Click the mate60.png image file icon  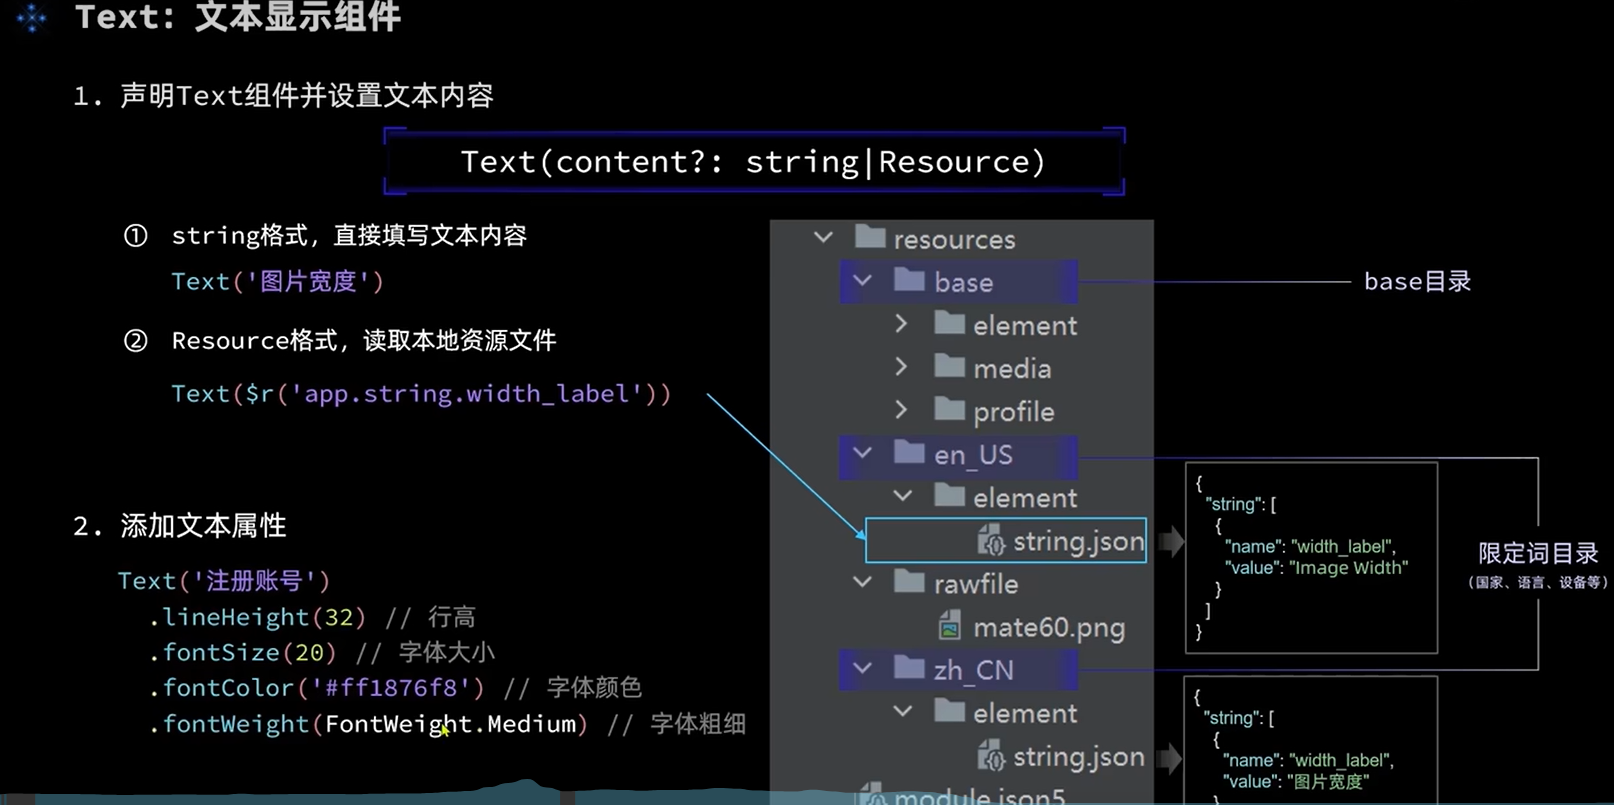coord(950,626)
